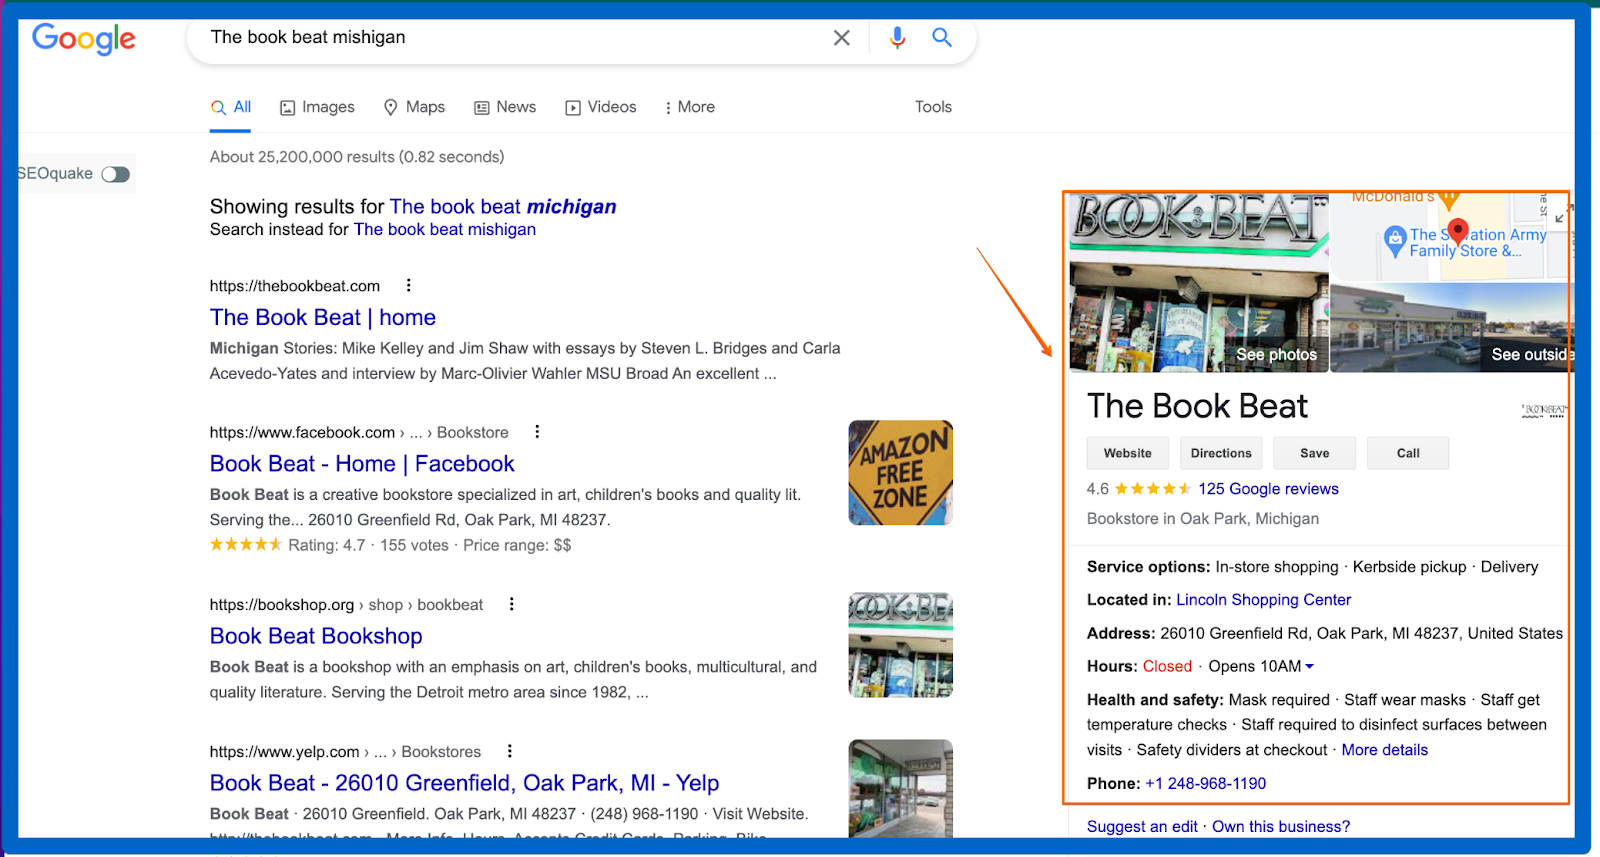Open 'Book Beat - Home | Facebook' result
Screen dimensions: 1600x857
tap(362, 464)
